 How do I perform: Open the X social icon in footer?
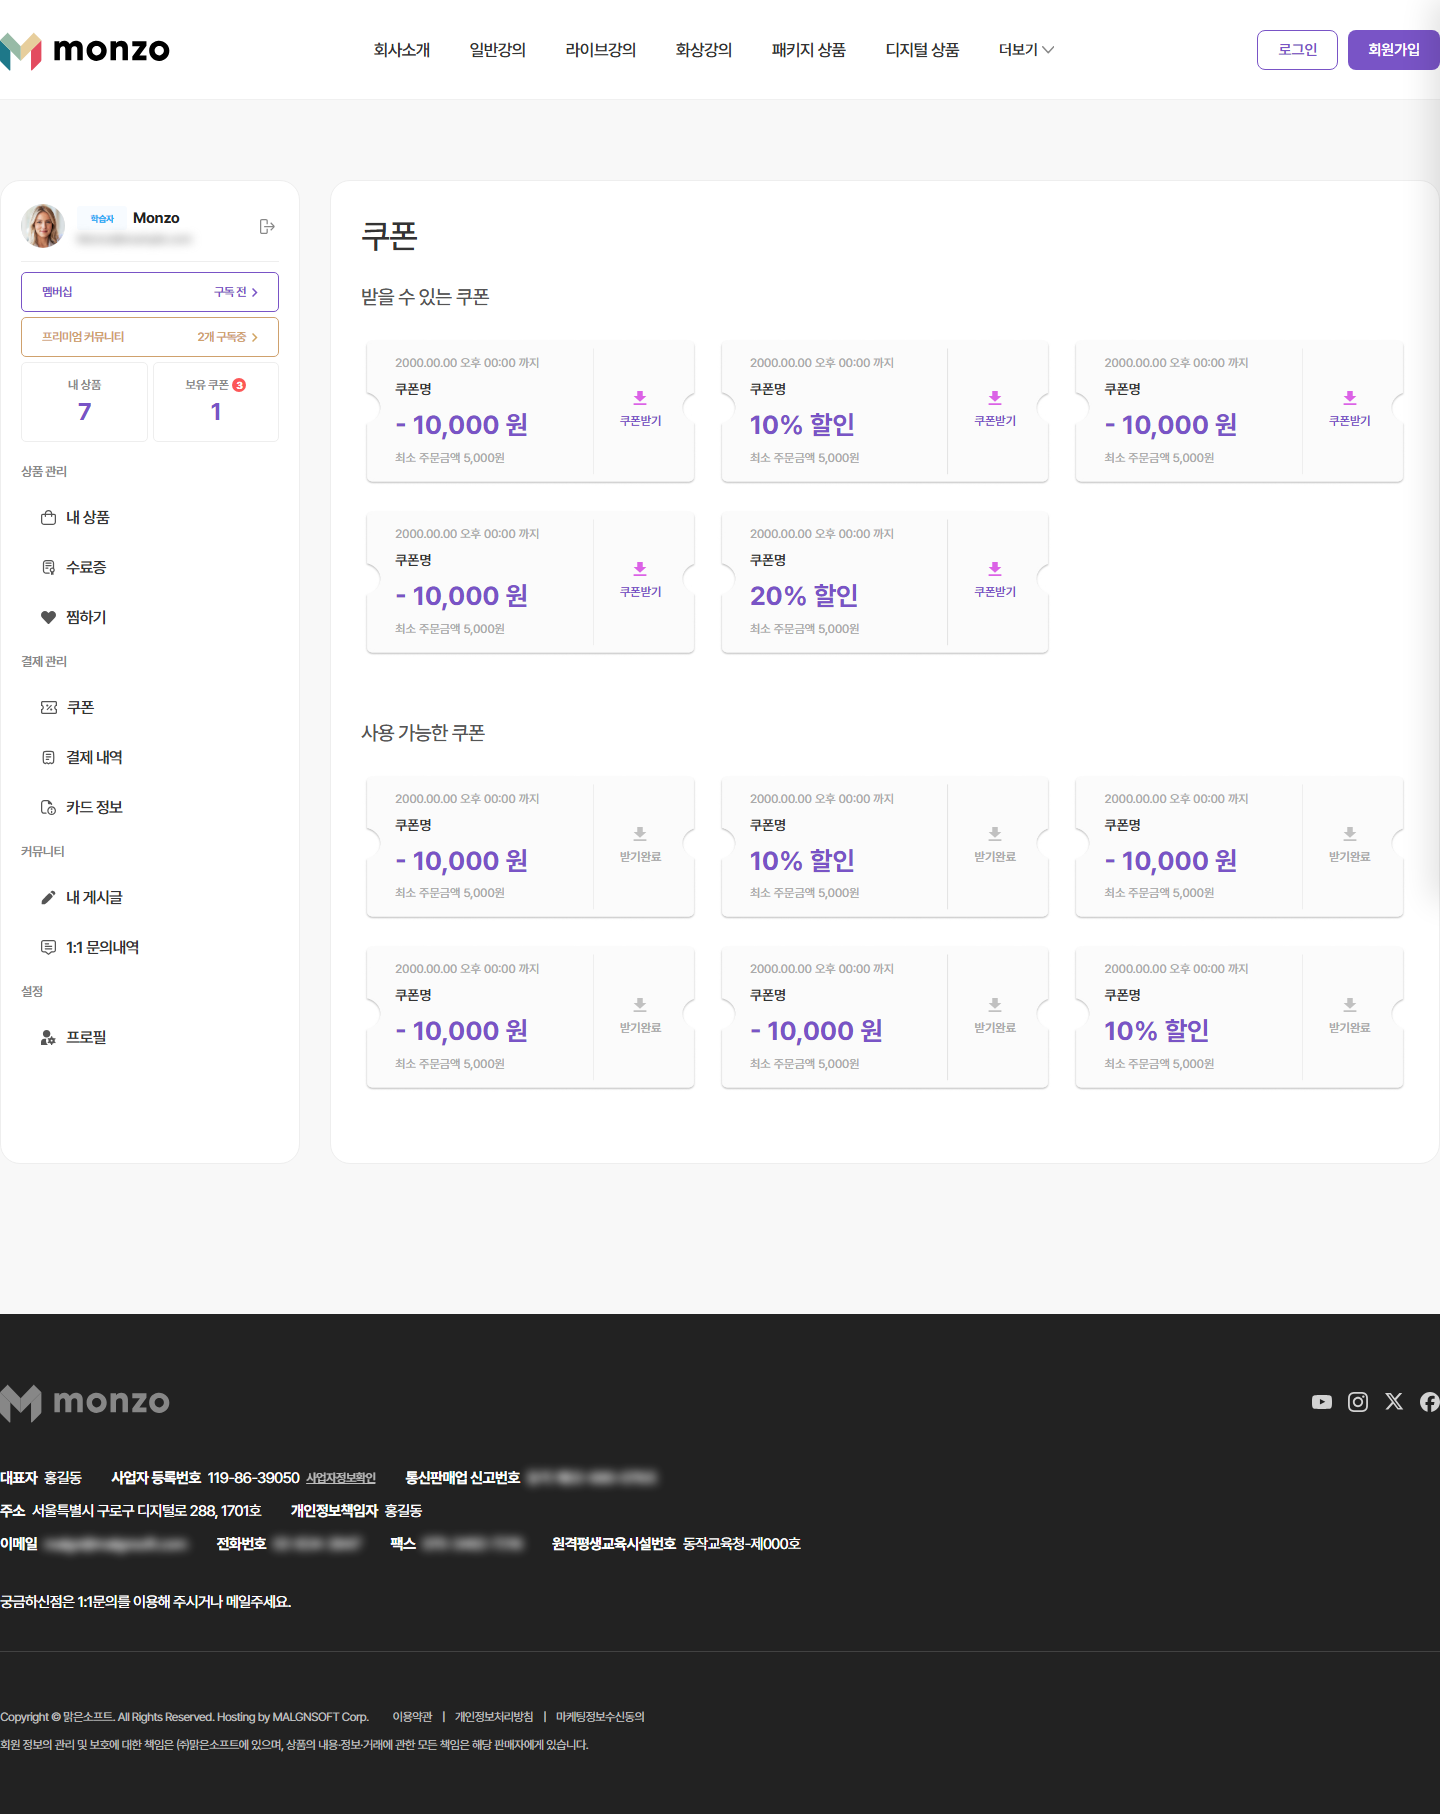[x=1394, y=1402]
